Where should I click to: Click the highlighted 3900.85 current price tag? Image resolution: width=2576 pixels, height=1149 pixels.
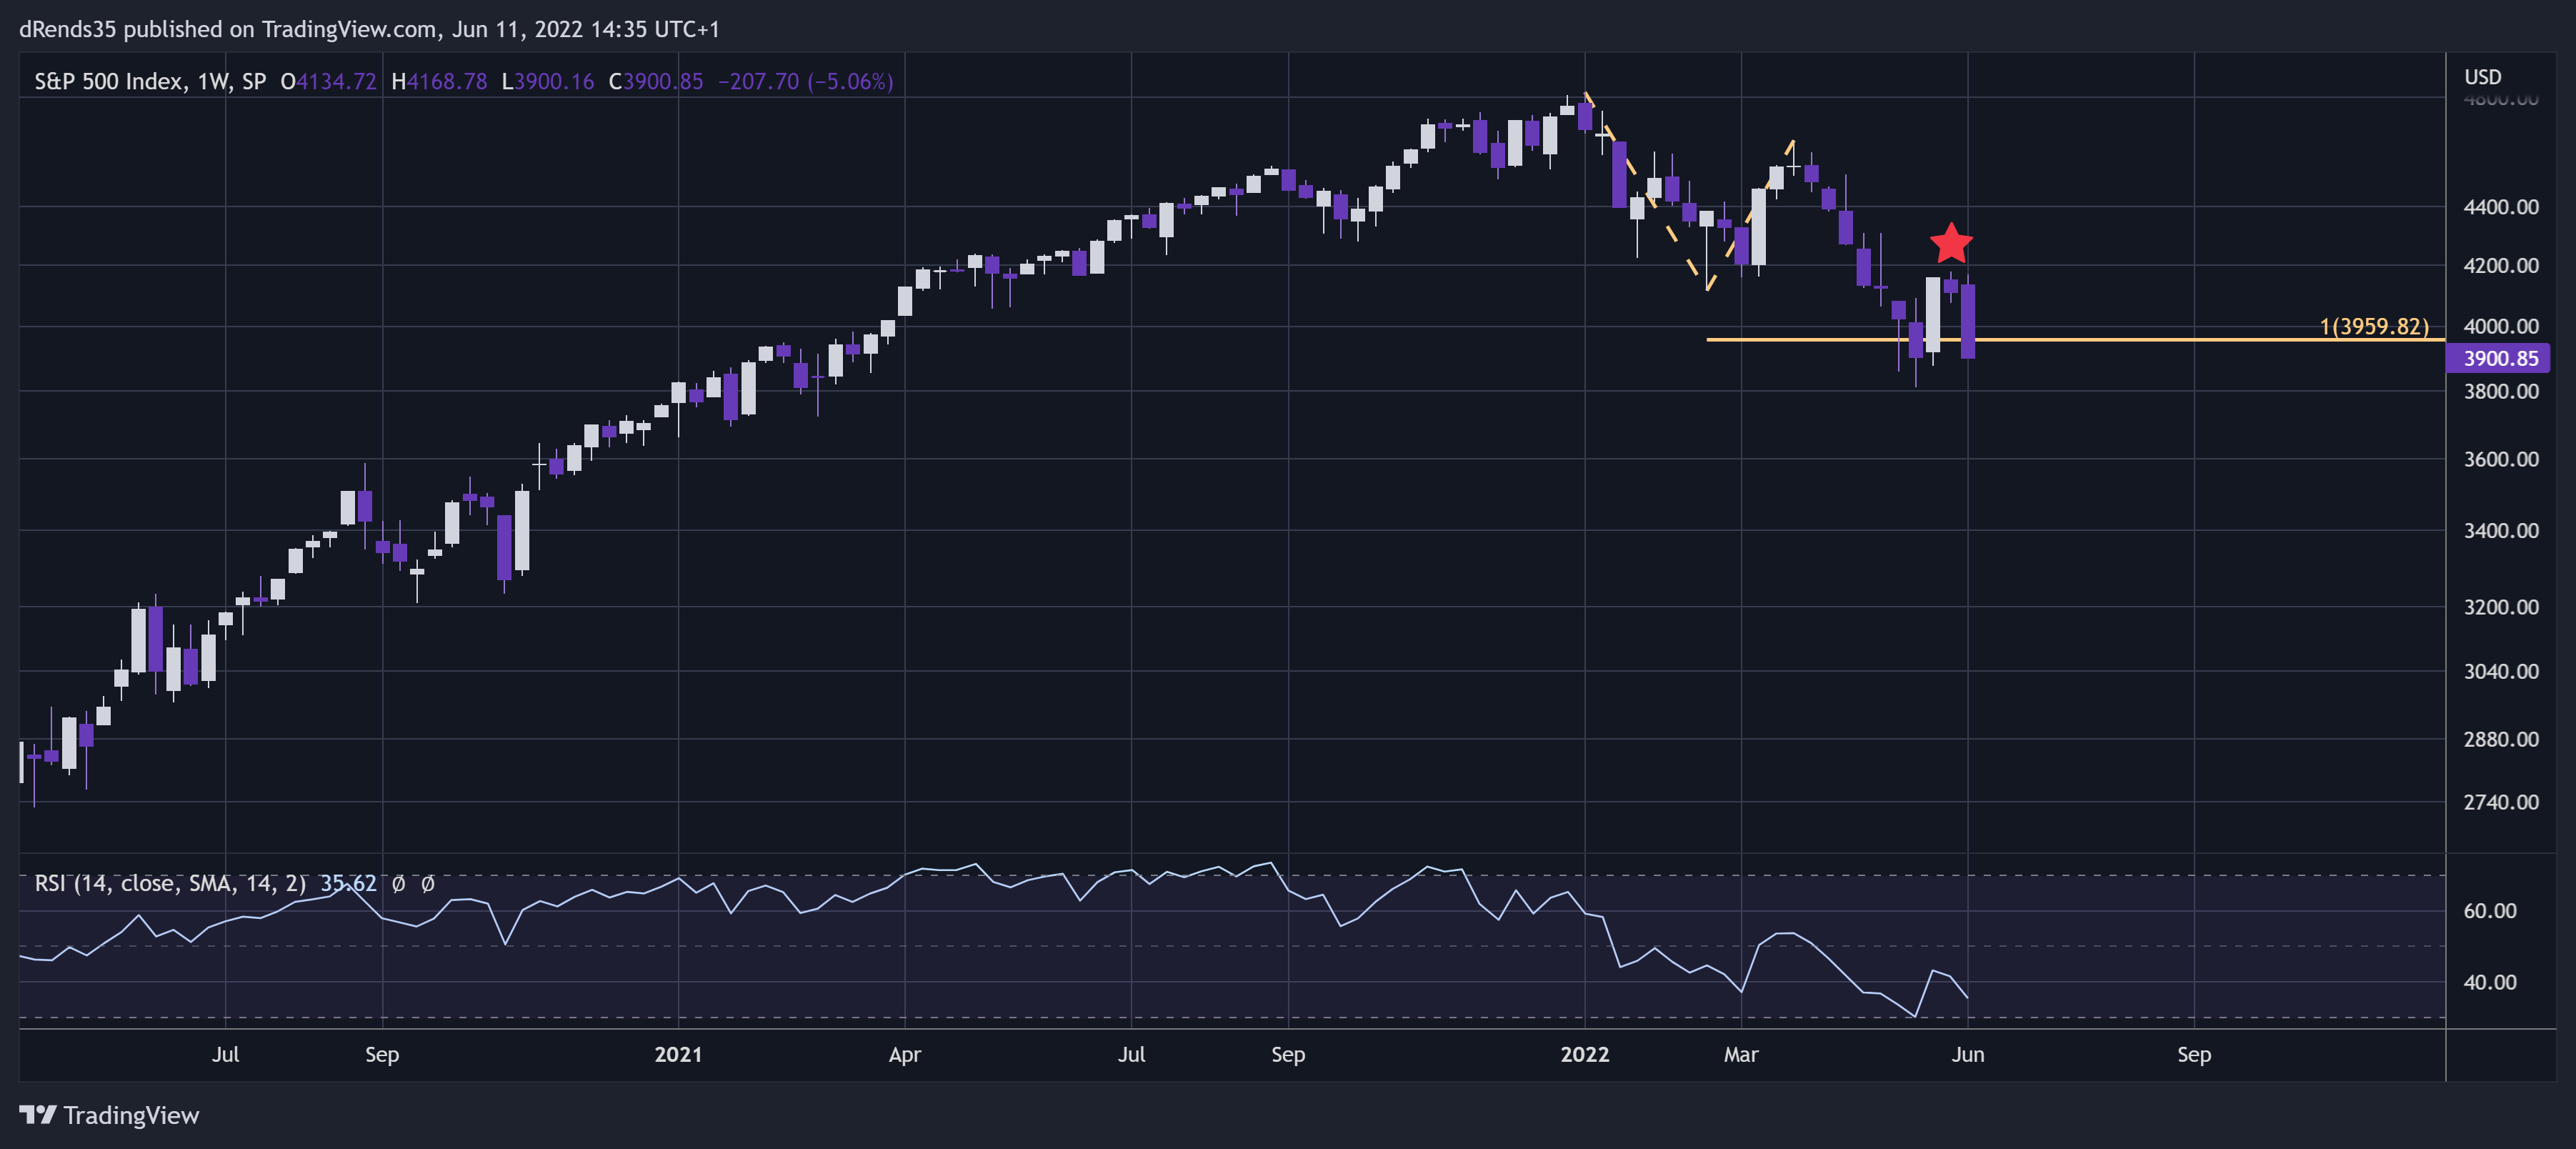(x=2499, y=358)
